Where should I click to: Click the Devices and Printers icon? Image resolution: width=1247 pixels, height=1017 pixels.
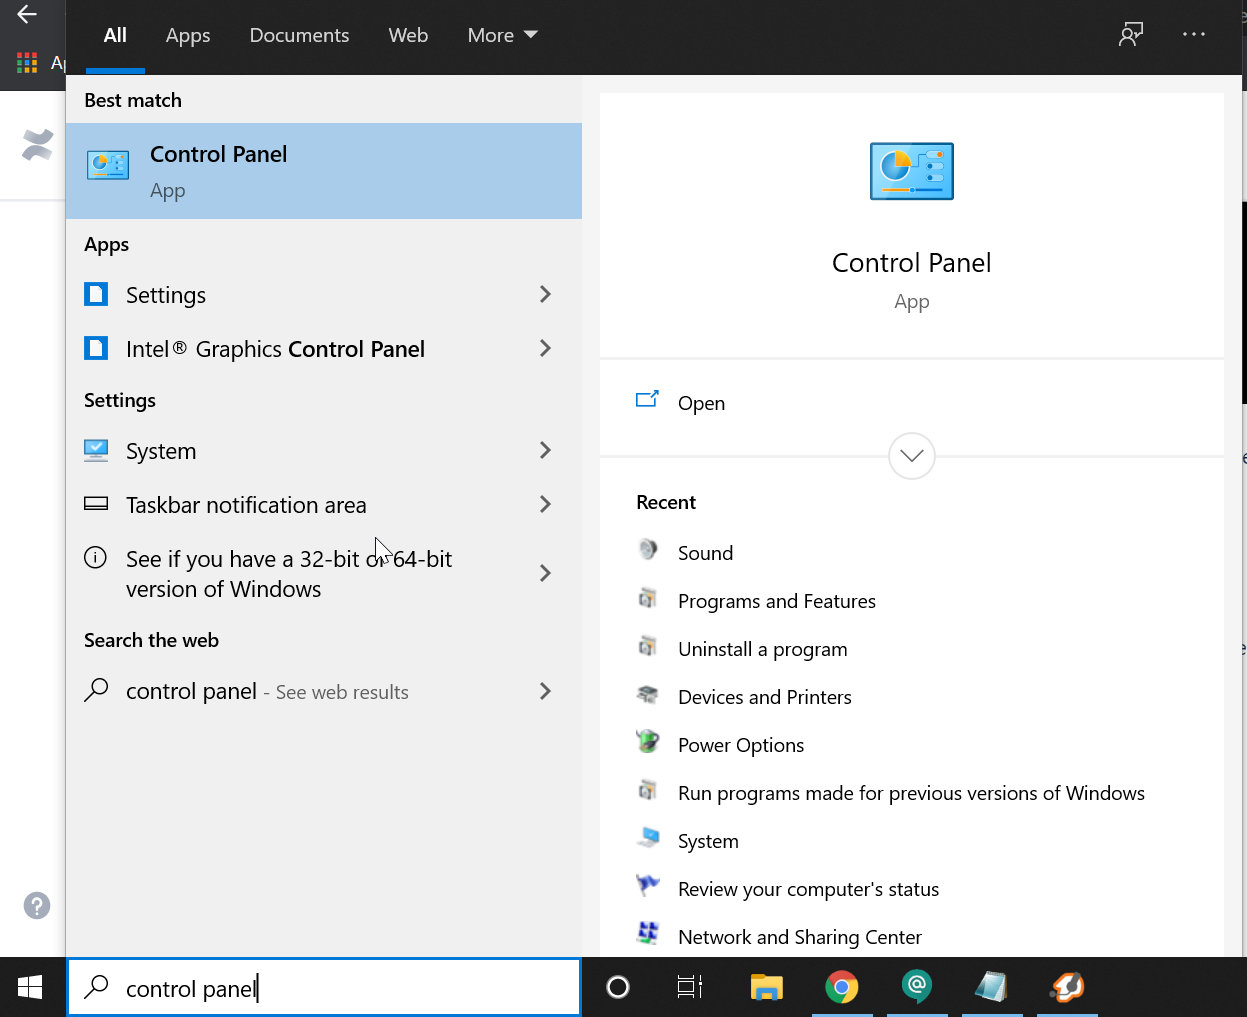tap(648, 693)
